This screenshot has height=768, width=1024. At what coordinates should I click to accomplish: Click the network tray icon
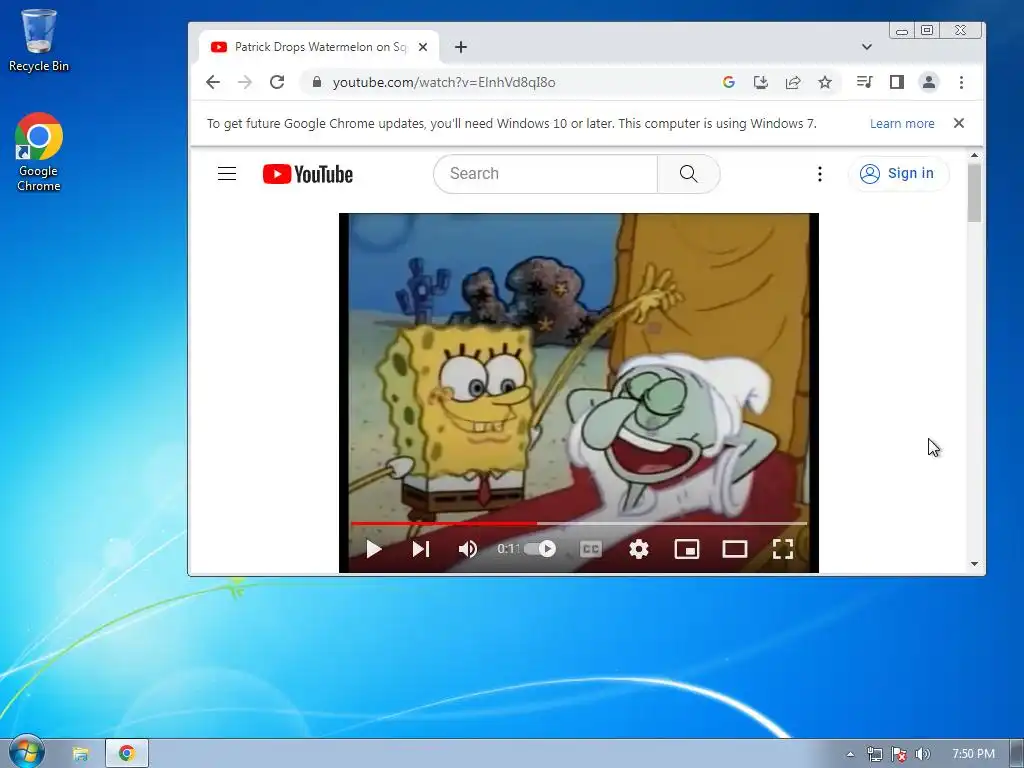pos(874,754)
